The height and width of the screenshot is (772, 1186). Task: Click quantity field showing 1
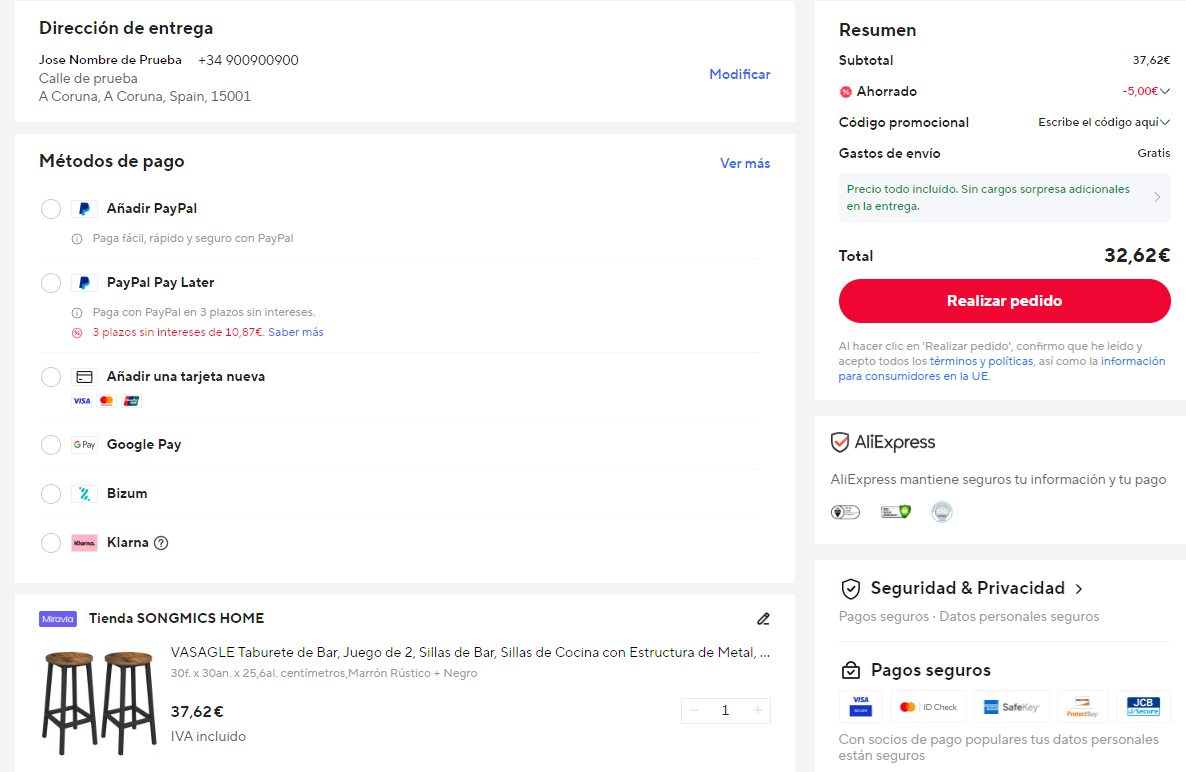pos(725,711)
